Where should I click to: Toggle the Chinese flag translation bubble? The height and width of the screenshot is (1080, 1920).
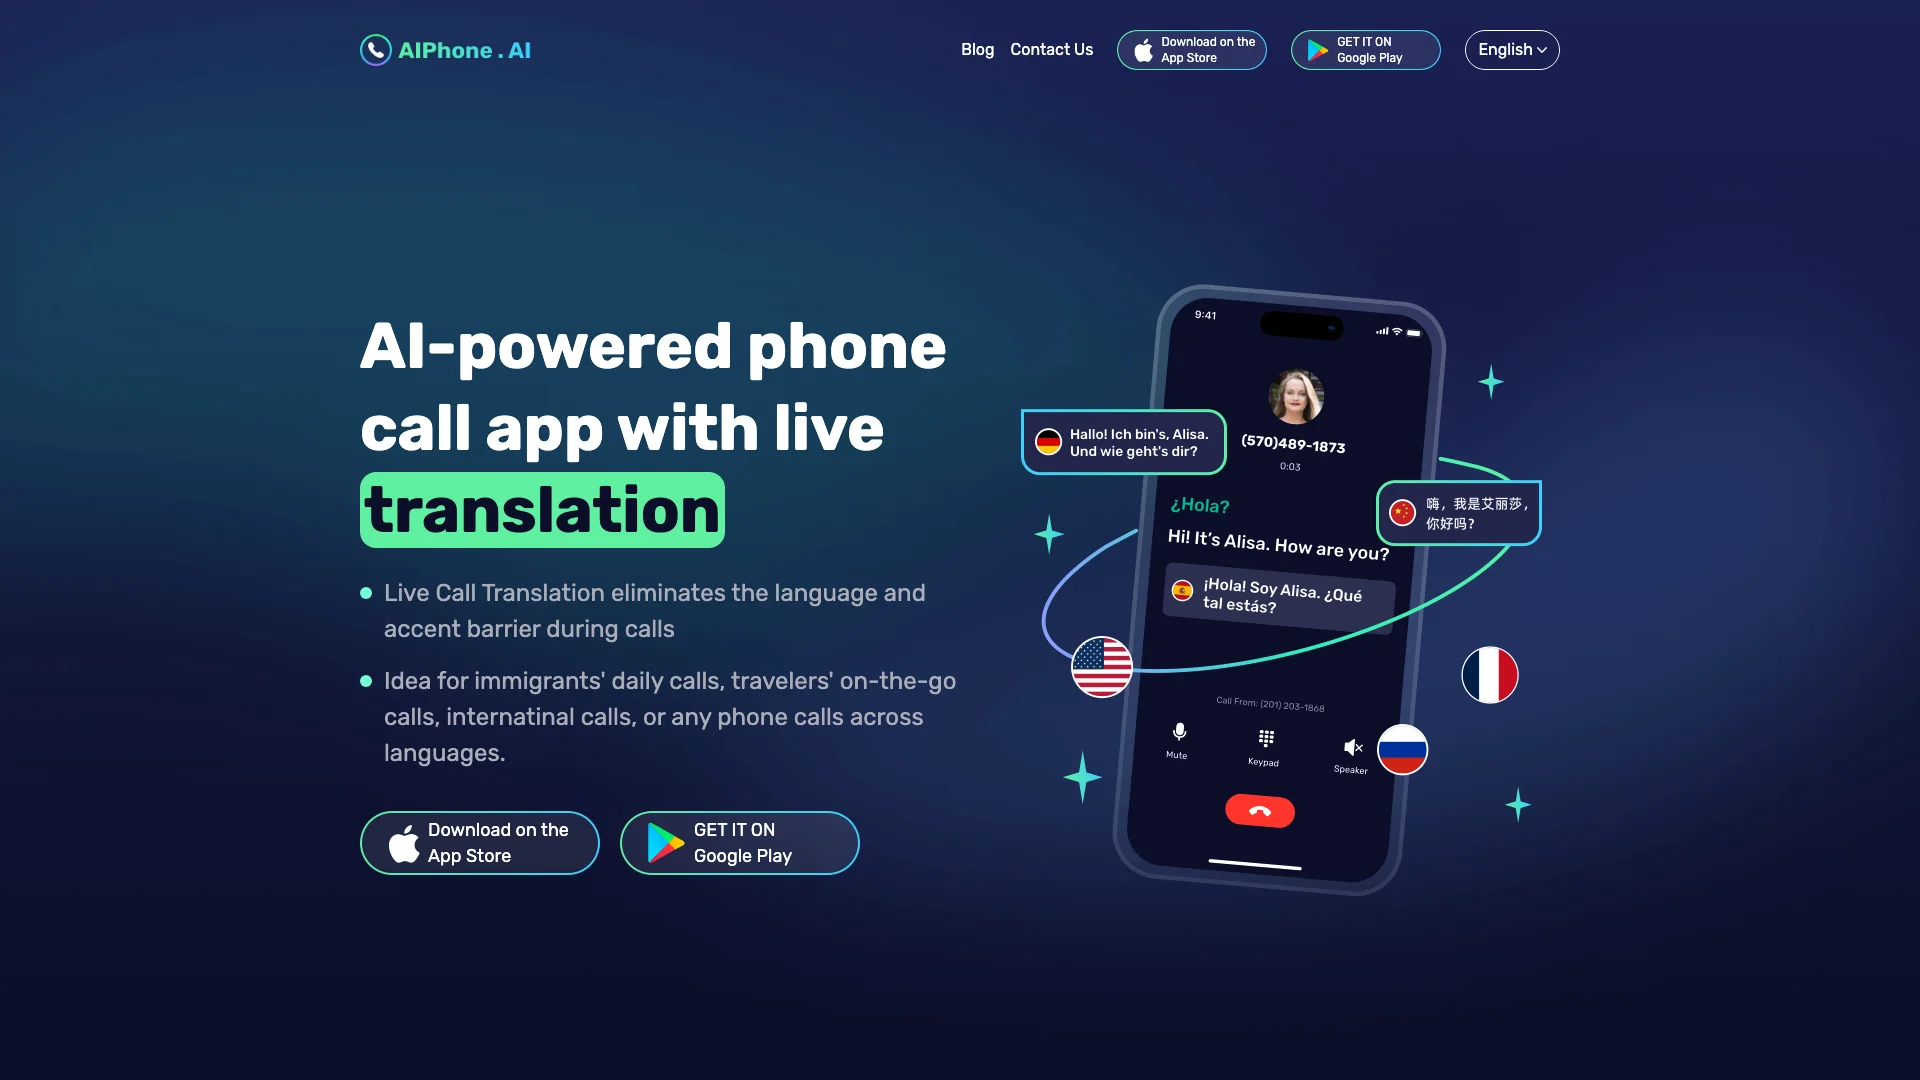click(1457, 512)
